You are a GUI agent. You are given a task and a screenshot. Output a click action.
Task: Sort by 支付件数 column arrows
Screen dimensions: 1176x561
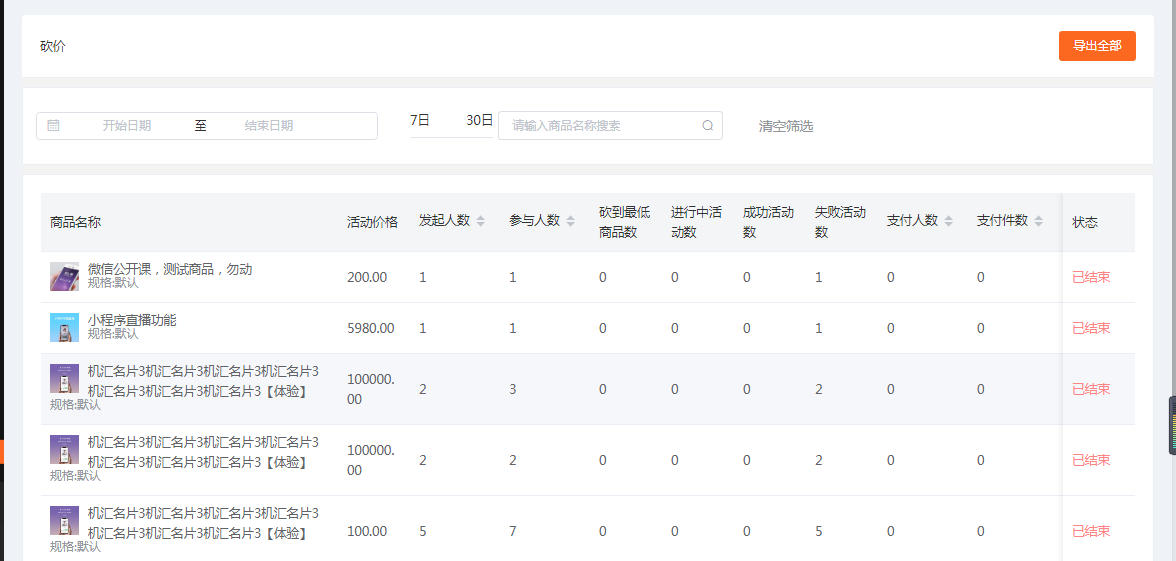pyautogui.click(x=1039, y=221)
